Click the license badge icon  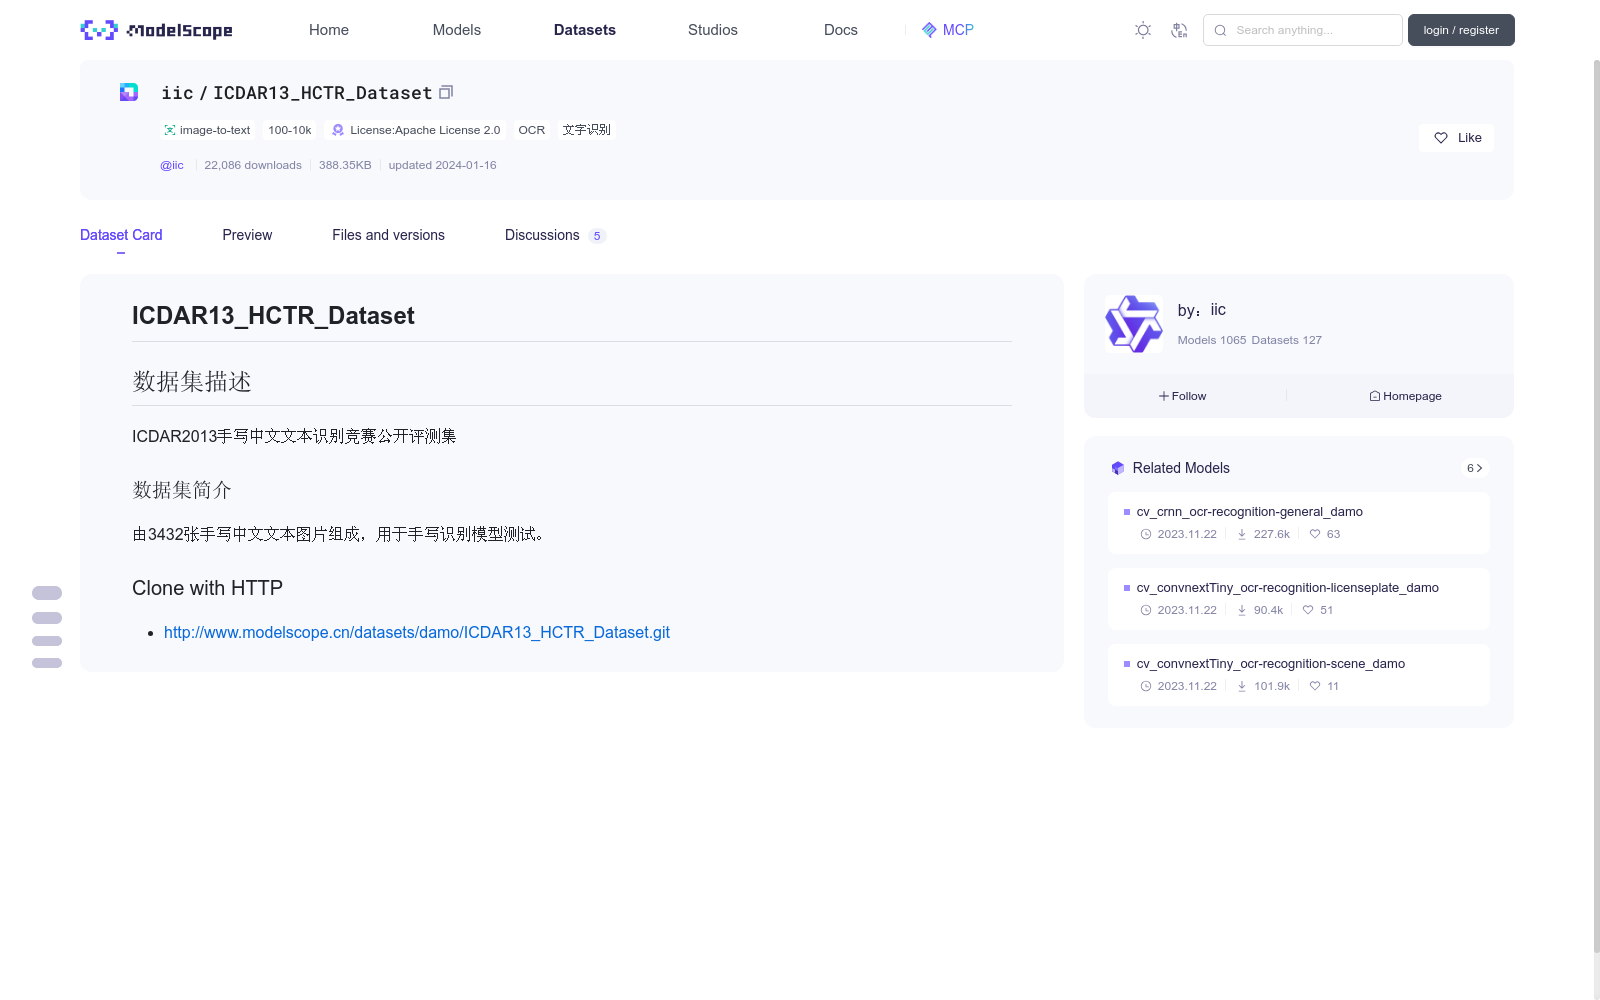pos(338,130)
